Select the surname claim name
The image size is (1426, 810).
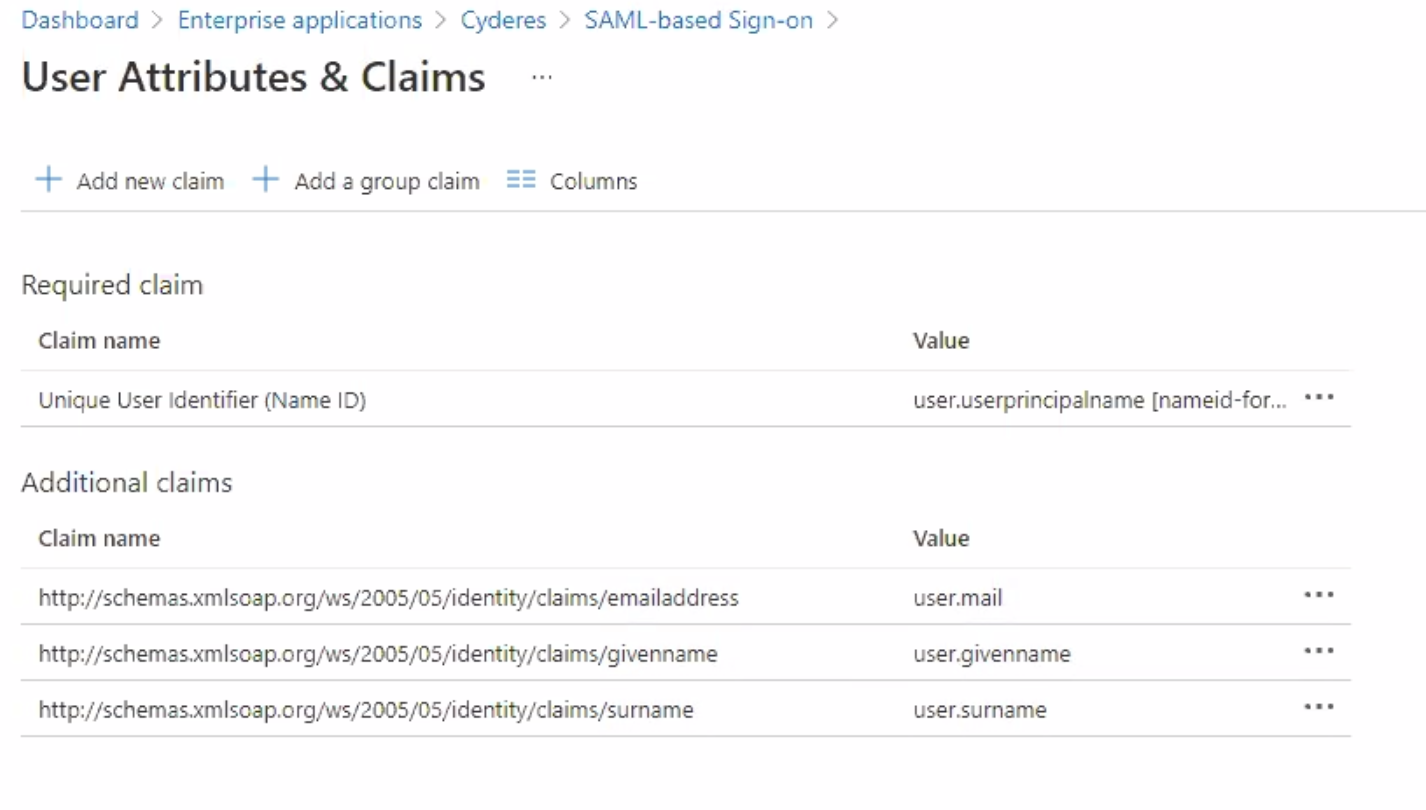pos(366,710)
